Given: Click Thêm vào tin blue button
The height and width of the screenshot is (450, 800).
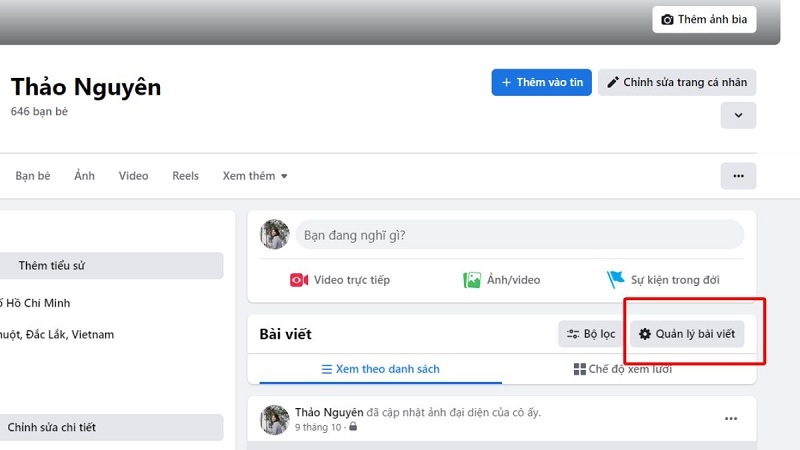Looking at the screenshot, I should (541, 82).
